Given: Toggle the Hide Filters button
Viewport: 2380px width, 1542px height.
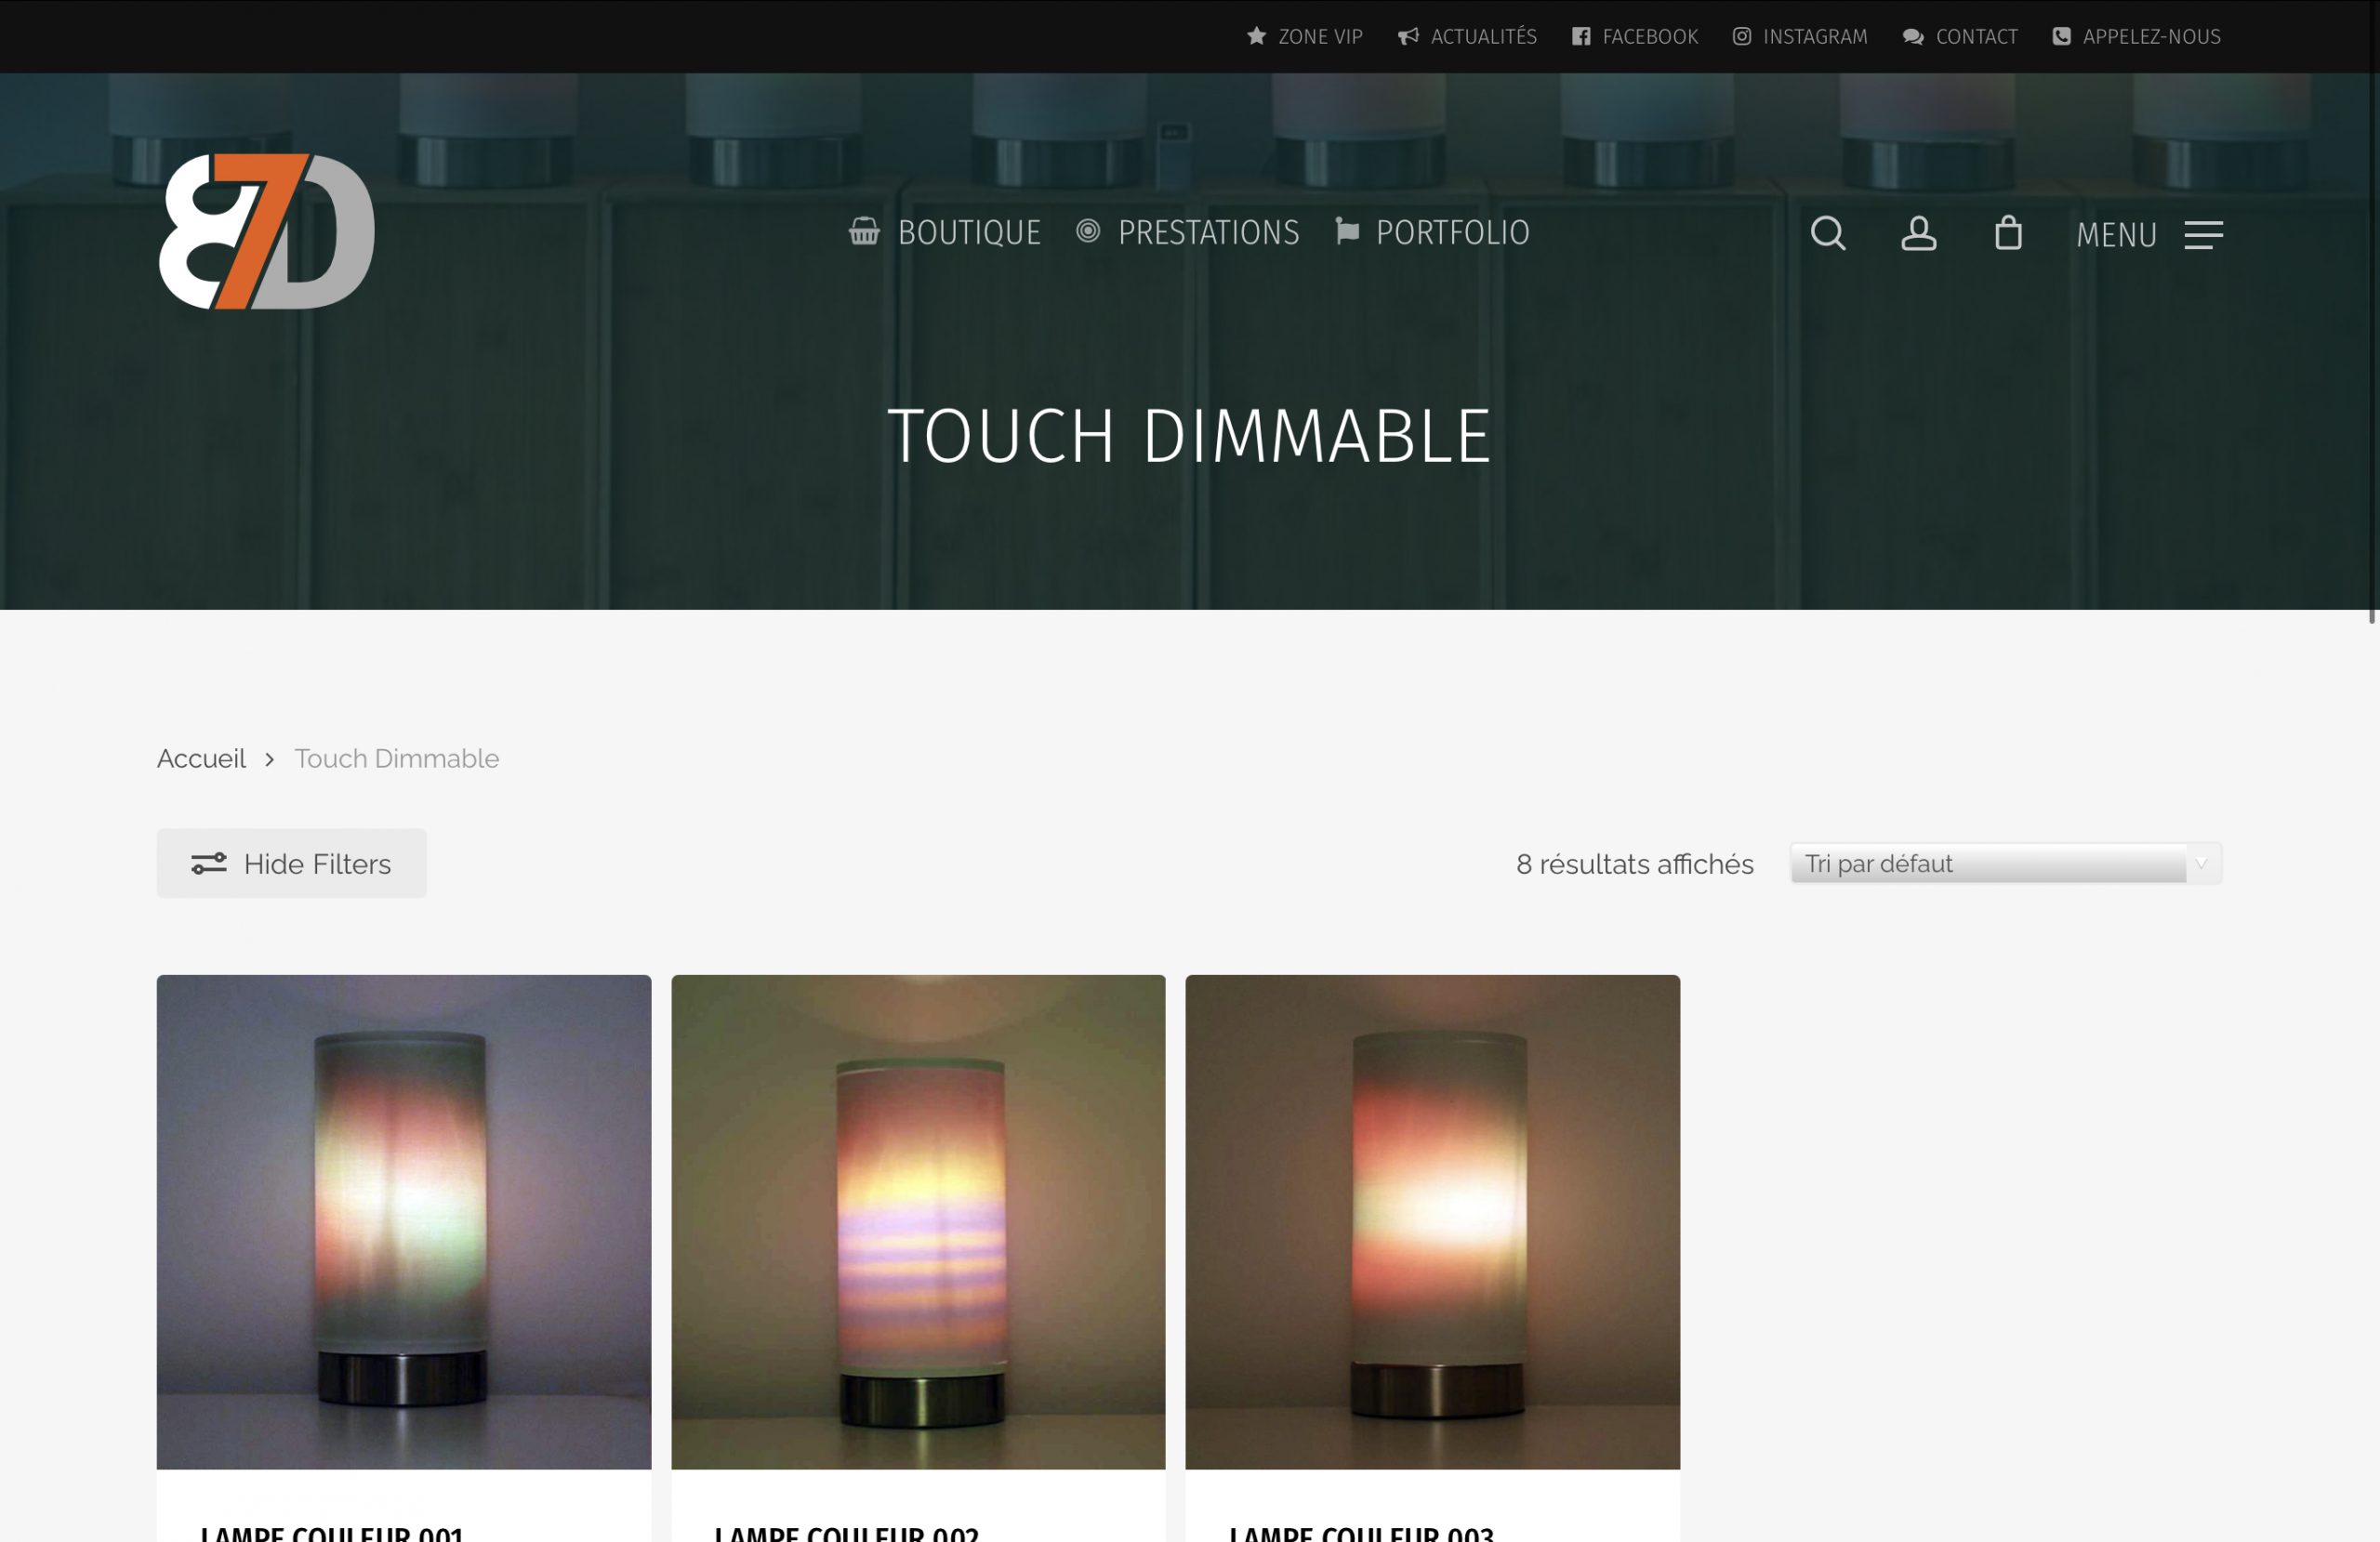Looking at the screenshot, I should [291, 863].
